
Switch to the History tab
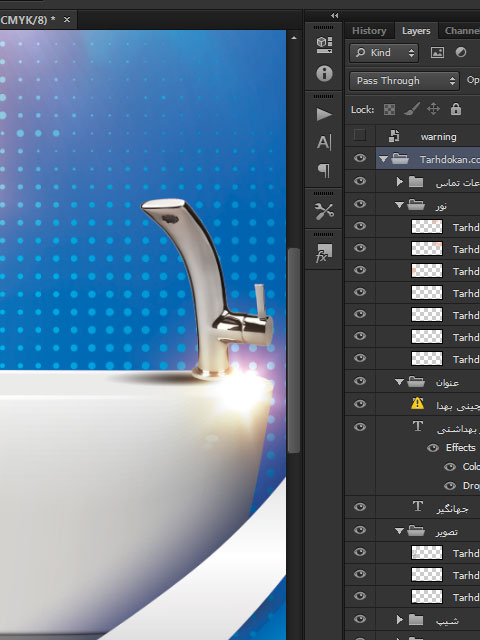click(x=369, y=31)
